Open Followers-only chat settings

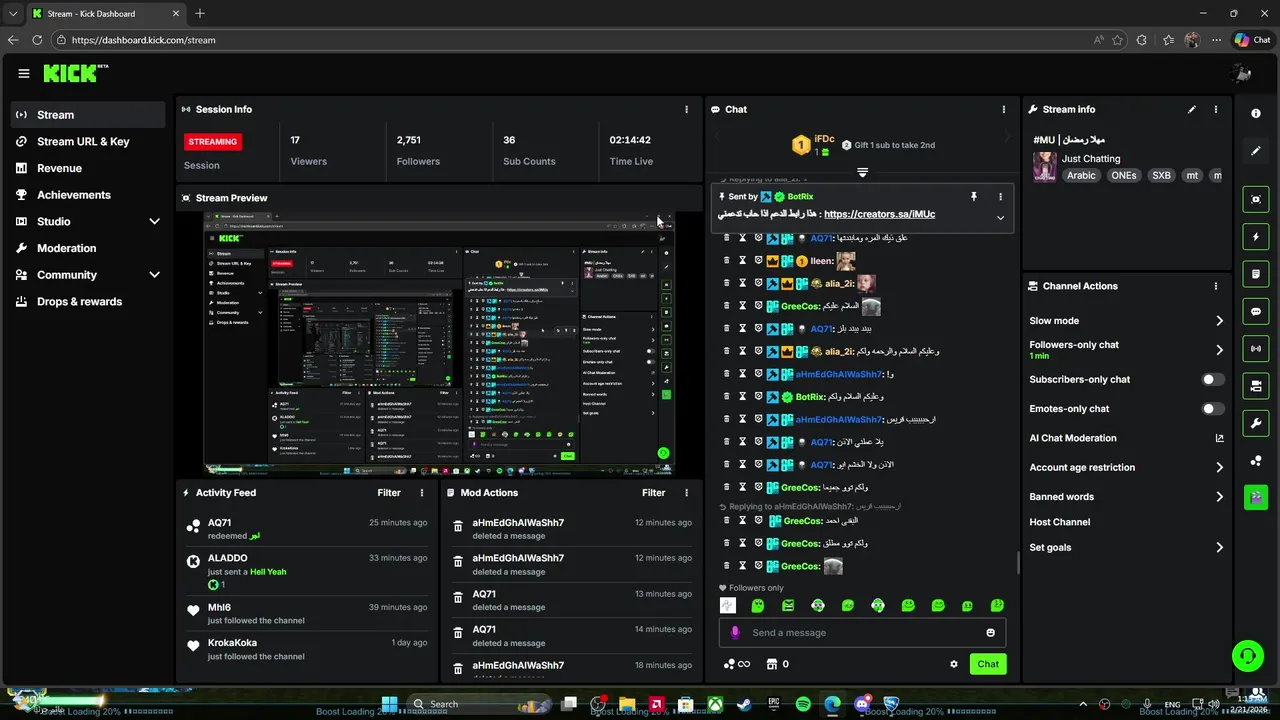click(x=1126, y=349)
